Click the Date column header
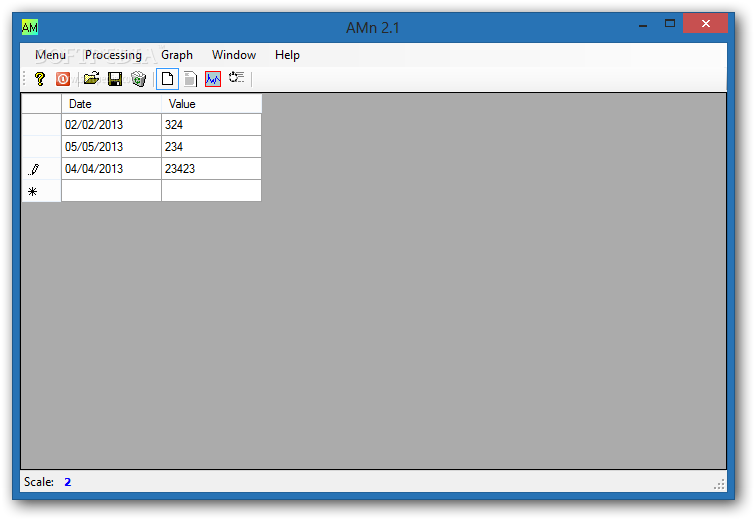This screenshot has width=755, height=520. point(111,104)
